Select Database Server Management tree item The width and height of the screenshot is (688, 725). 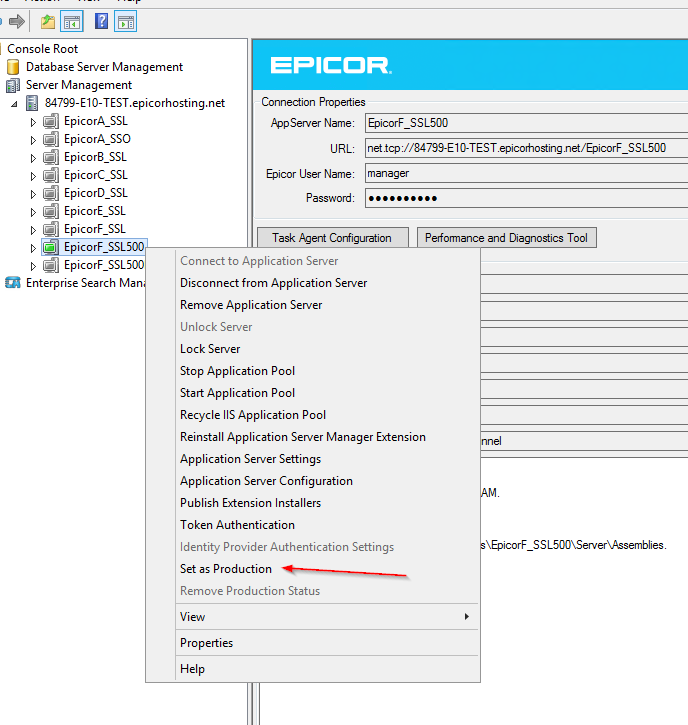(x=104, y=67)
